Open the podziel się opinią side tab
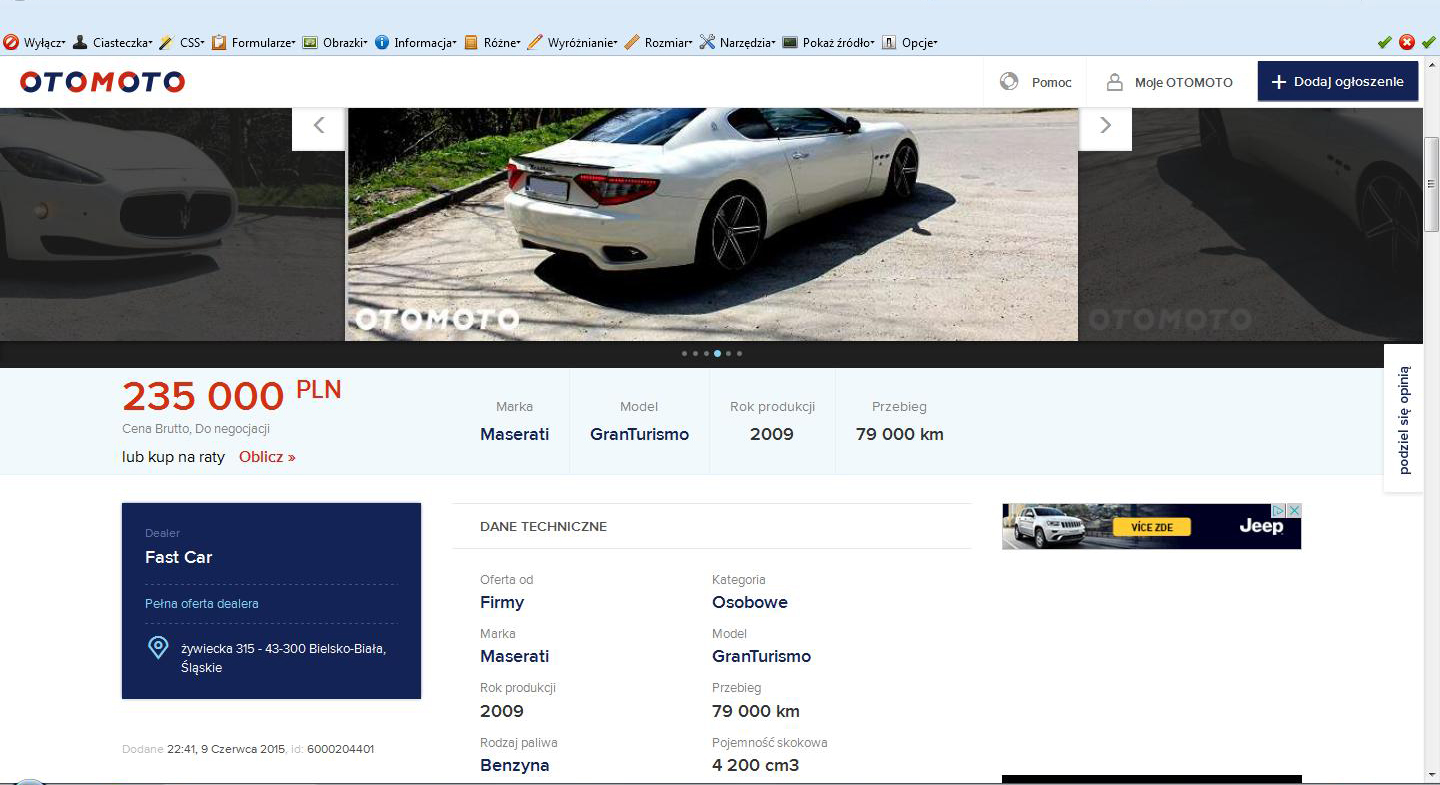This screenshot has width=1440, height=785. pos(1404,419)
